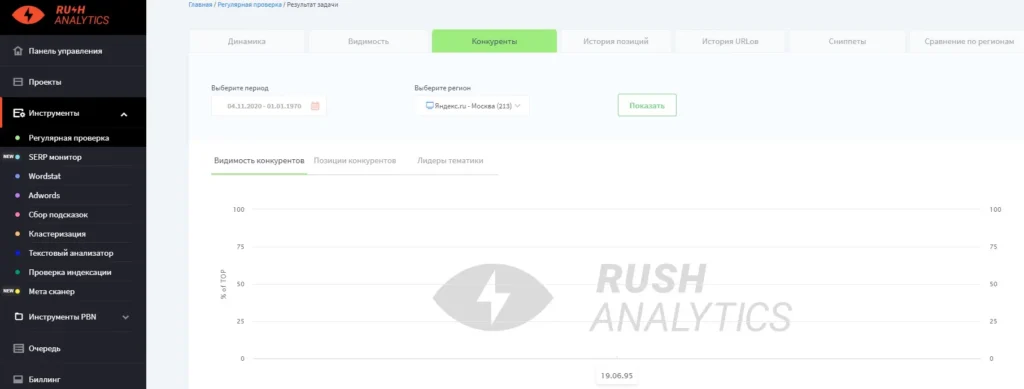1024x389 pixels.
Task: Open Проекты menu item
Action: pyautogui.click(x=45, y=82)
